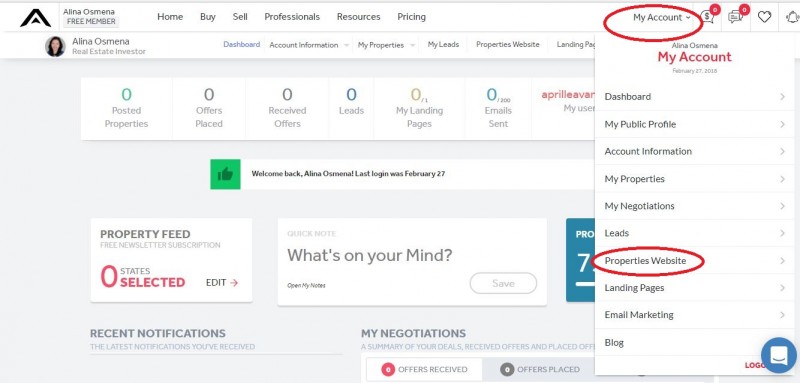This screenshot has height=383, width=800.
Task: Switch to the Offers Received tab
Action: [x=424, y=369]
